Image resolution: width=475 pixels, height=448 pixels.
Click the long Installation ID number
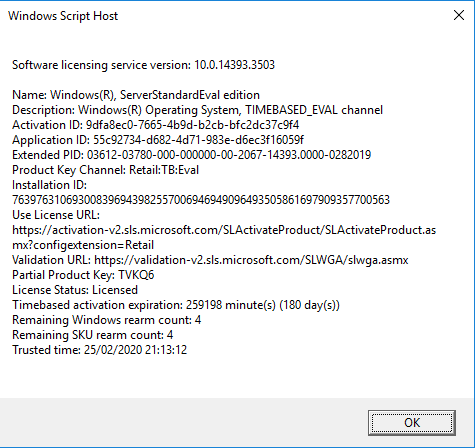tap(201, 200)
